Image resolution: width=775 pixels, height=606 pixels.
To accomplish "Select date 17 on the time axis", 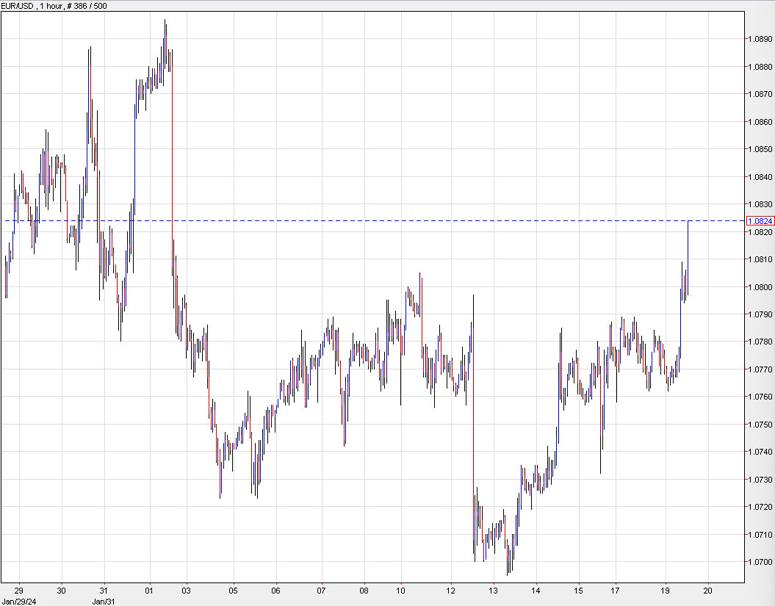I will point(615,591).
